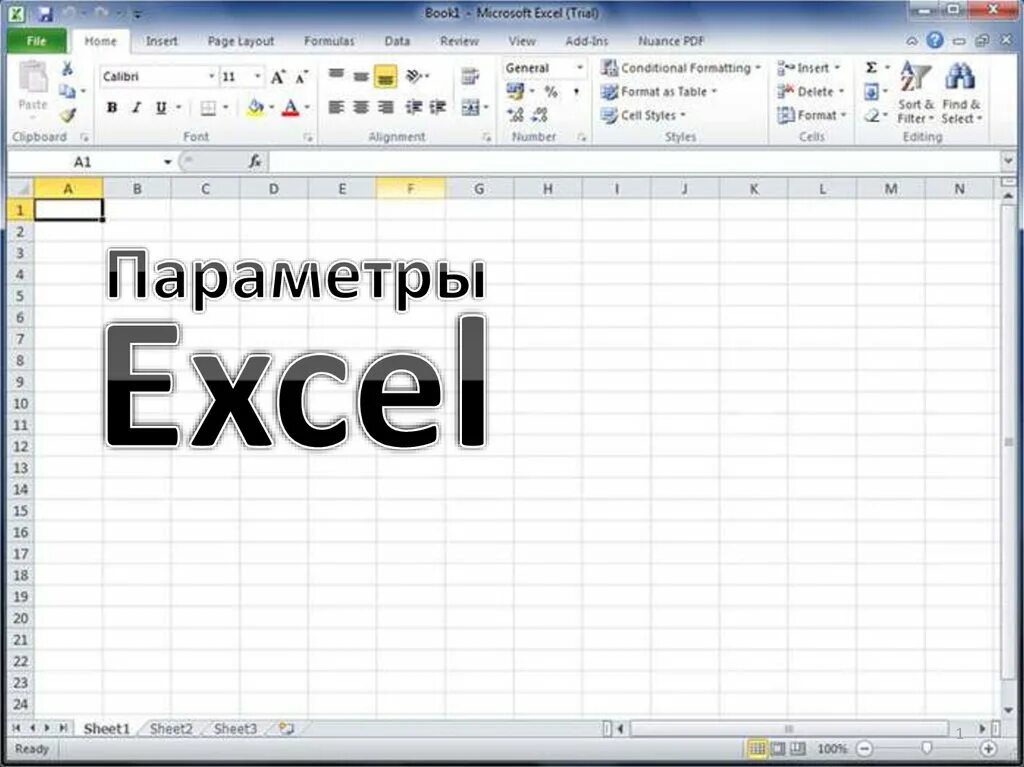Screen dimensions: 1024x767
Task: Toggle Italic formatting
Action: [x=136, y=107]
